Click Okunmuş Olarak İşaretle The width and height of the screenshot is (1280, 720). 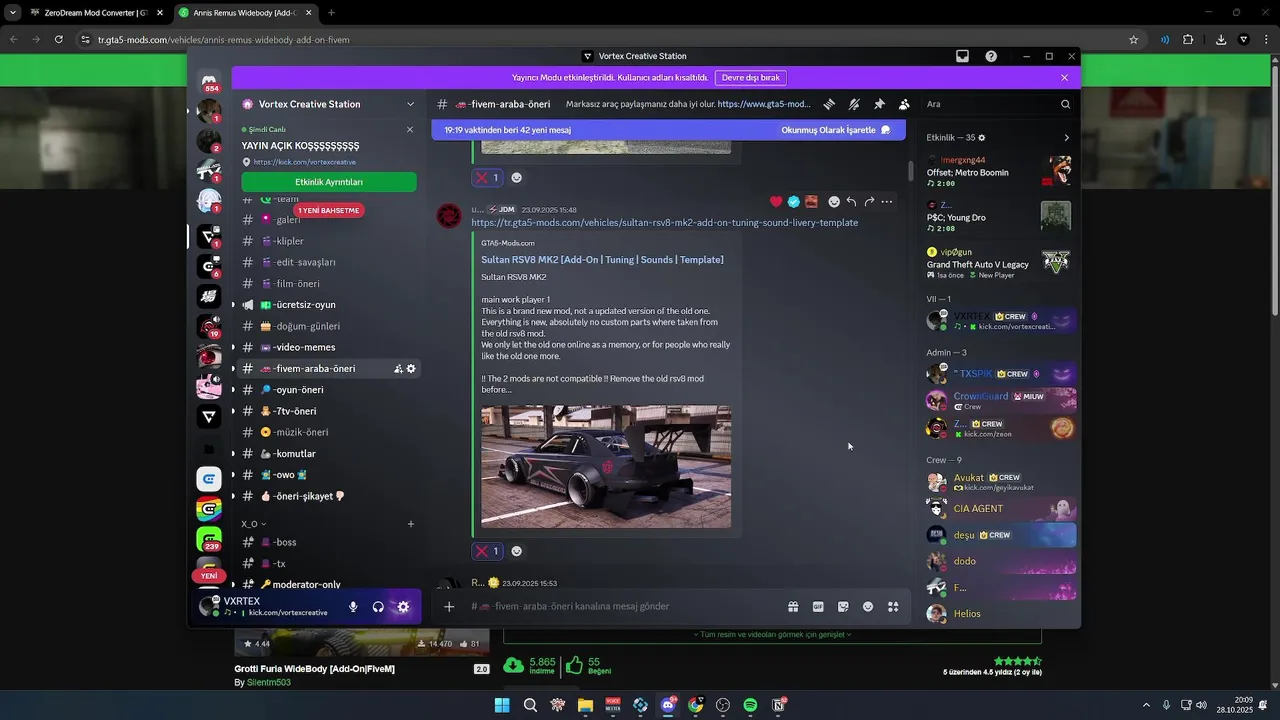pyautogui.click(x=836, y=130)
